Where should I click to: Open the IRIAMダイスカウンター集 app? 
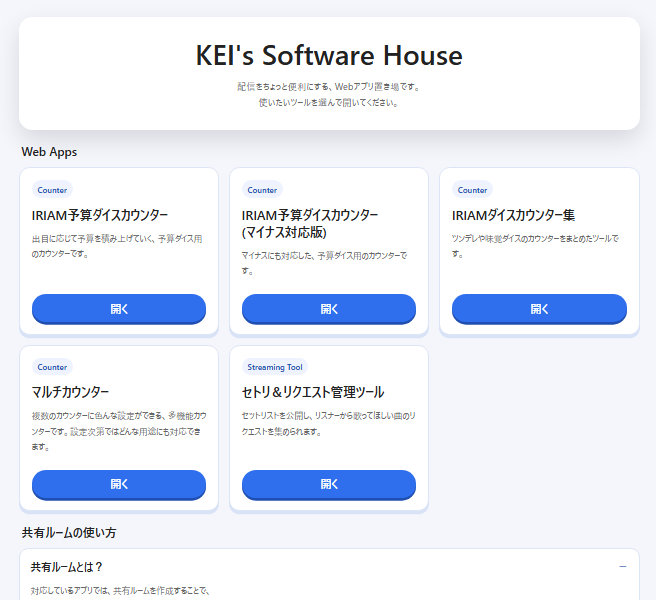(539, 309)
